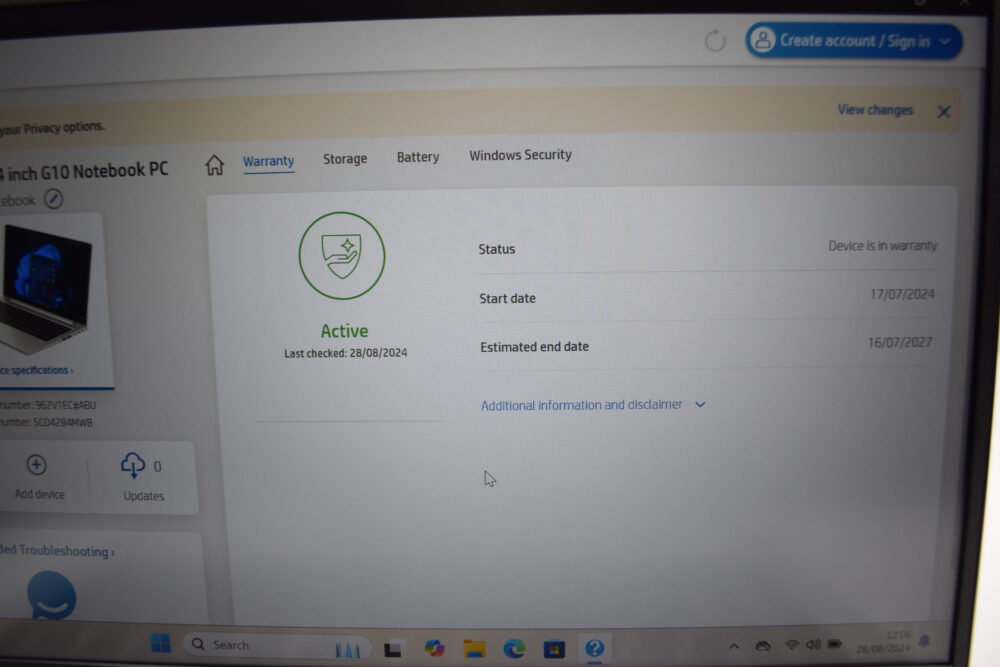Click the product number 962V1EC#ABU

coord(65,405)
